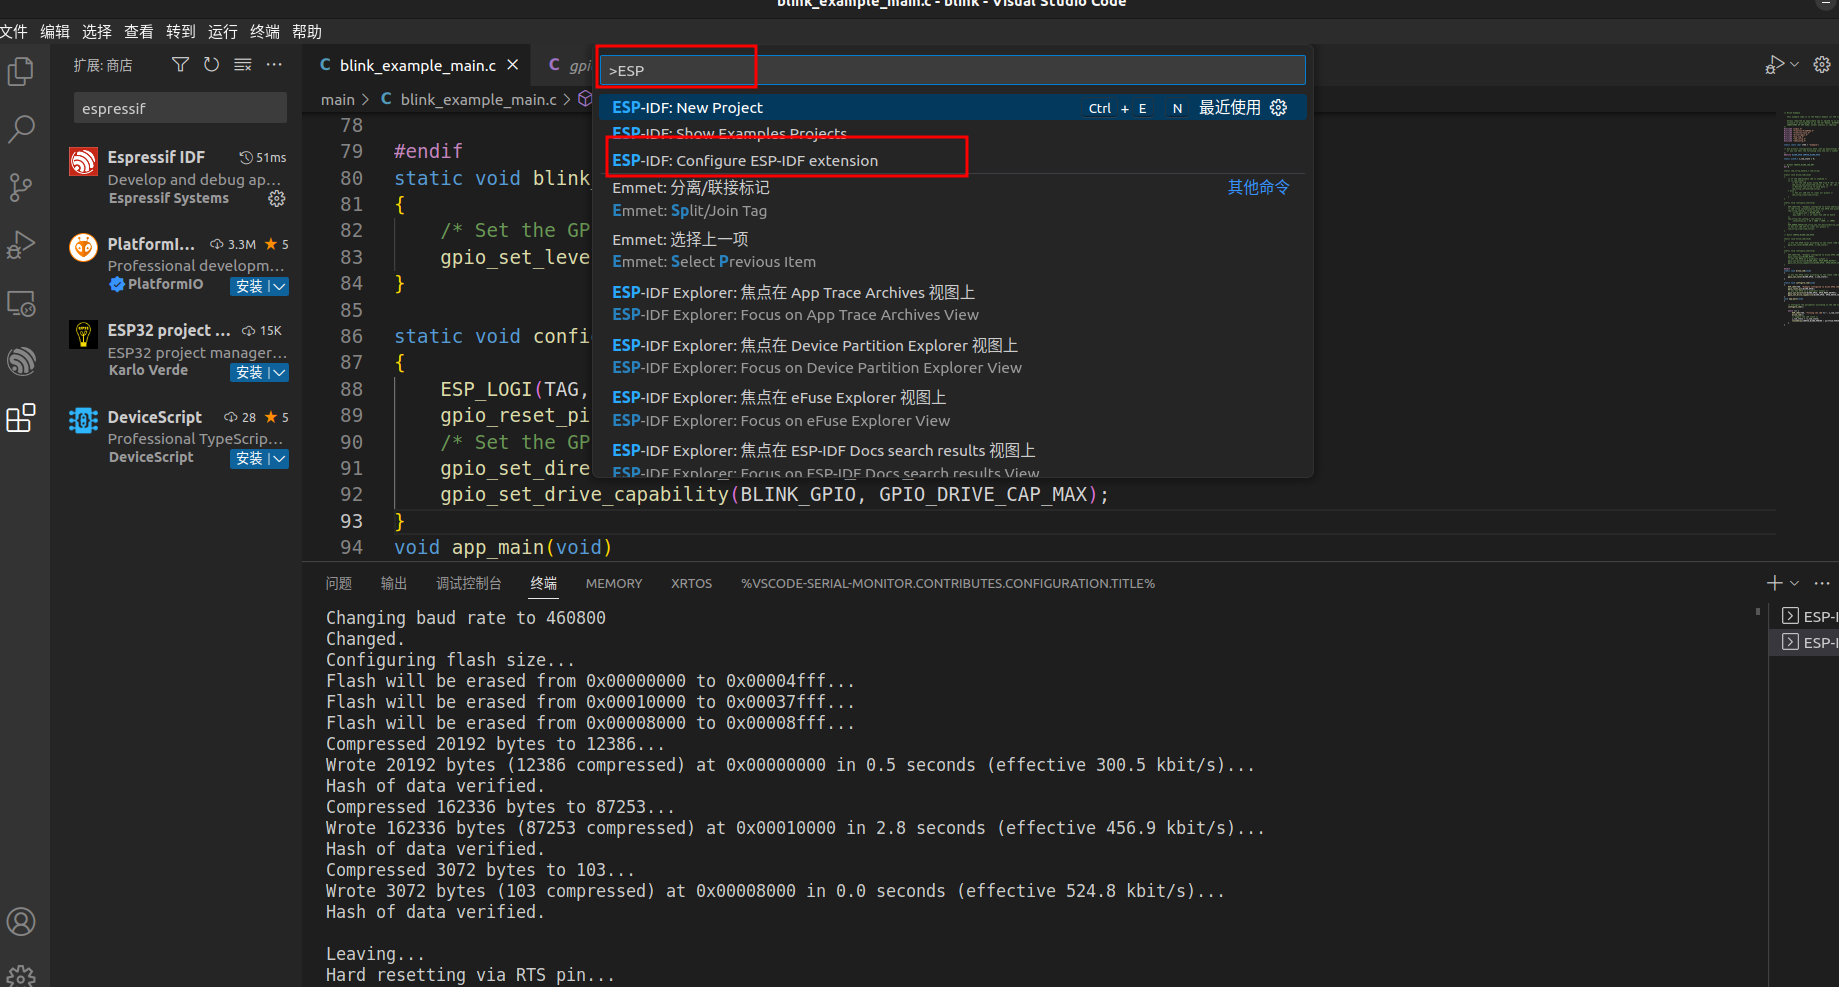
Task: Open the 选择 (Selection) menu
Action: coord(97,32)
